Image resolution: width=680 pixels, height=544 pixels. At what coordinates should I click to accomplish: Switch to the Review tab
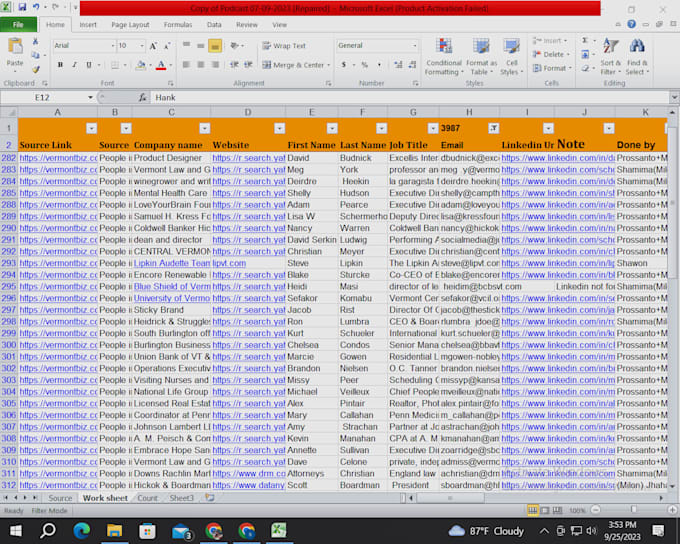pos(247,25)
